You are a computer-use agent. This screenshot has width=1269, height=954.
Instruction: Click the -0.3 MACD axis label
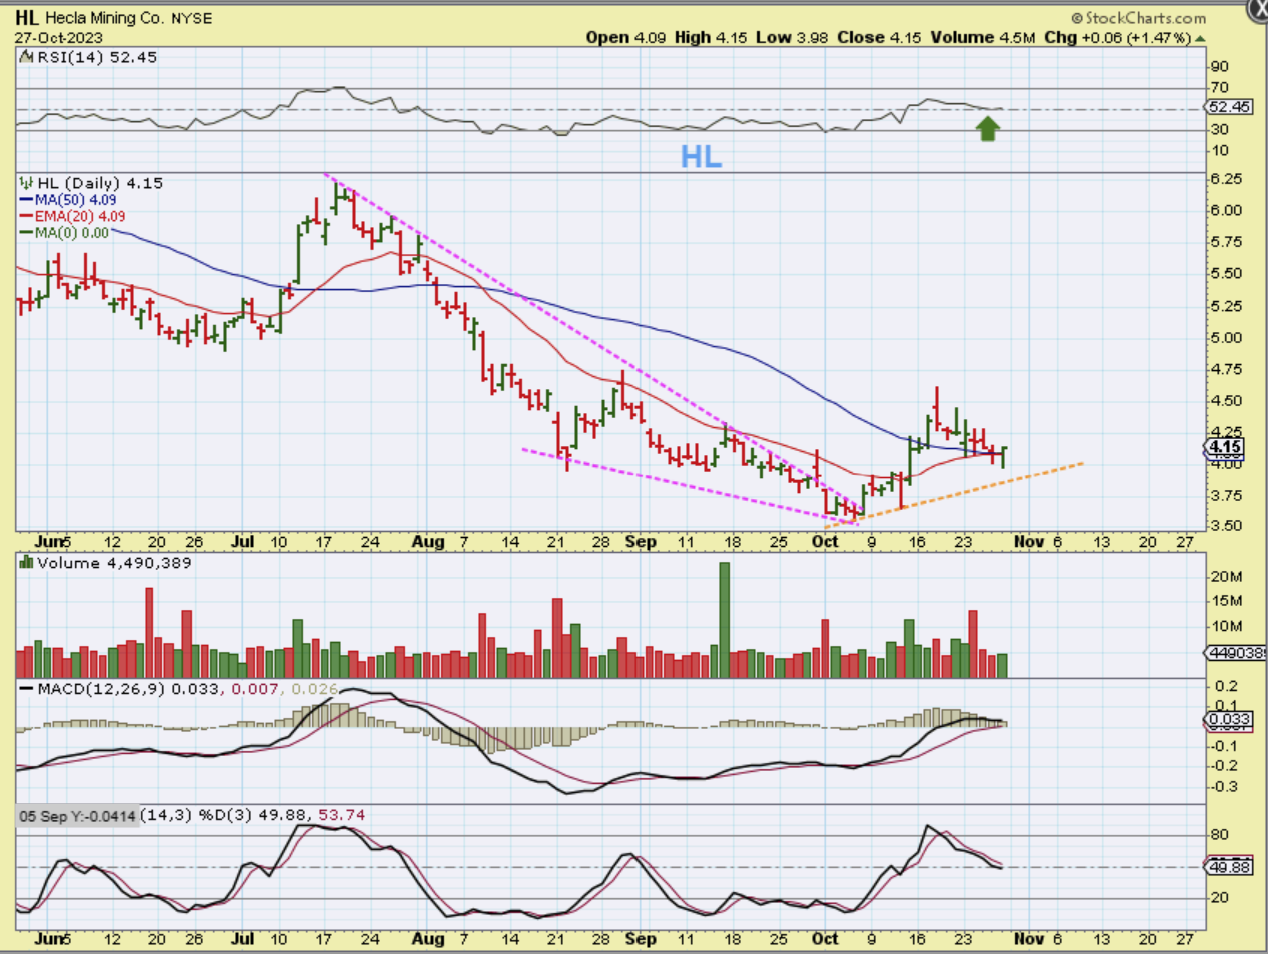click(1224, 787)
